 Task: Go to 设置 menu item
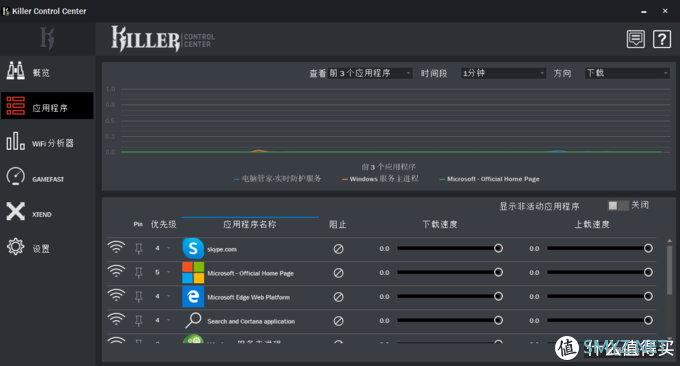47,248
